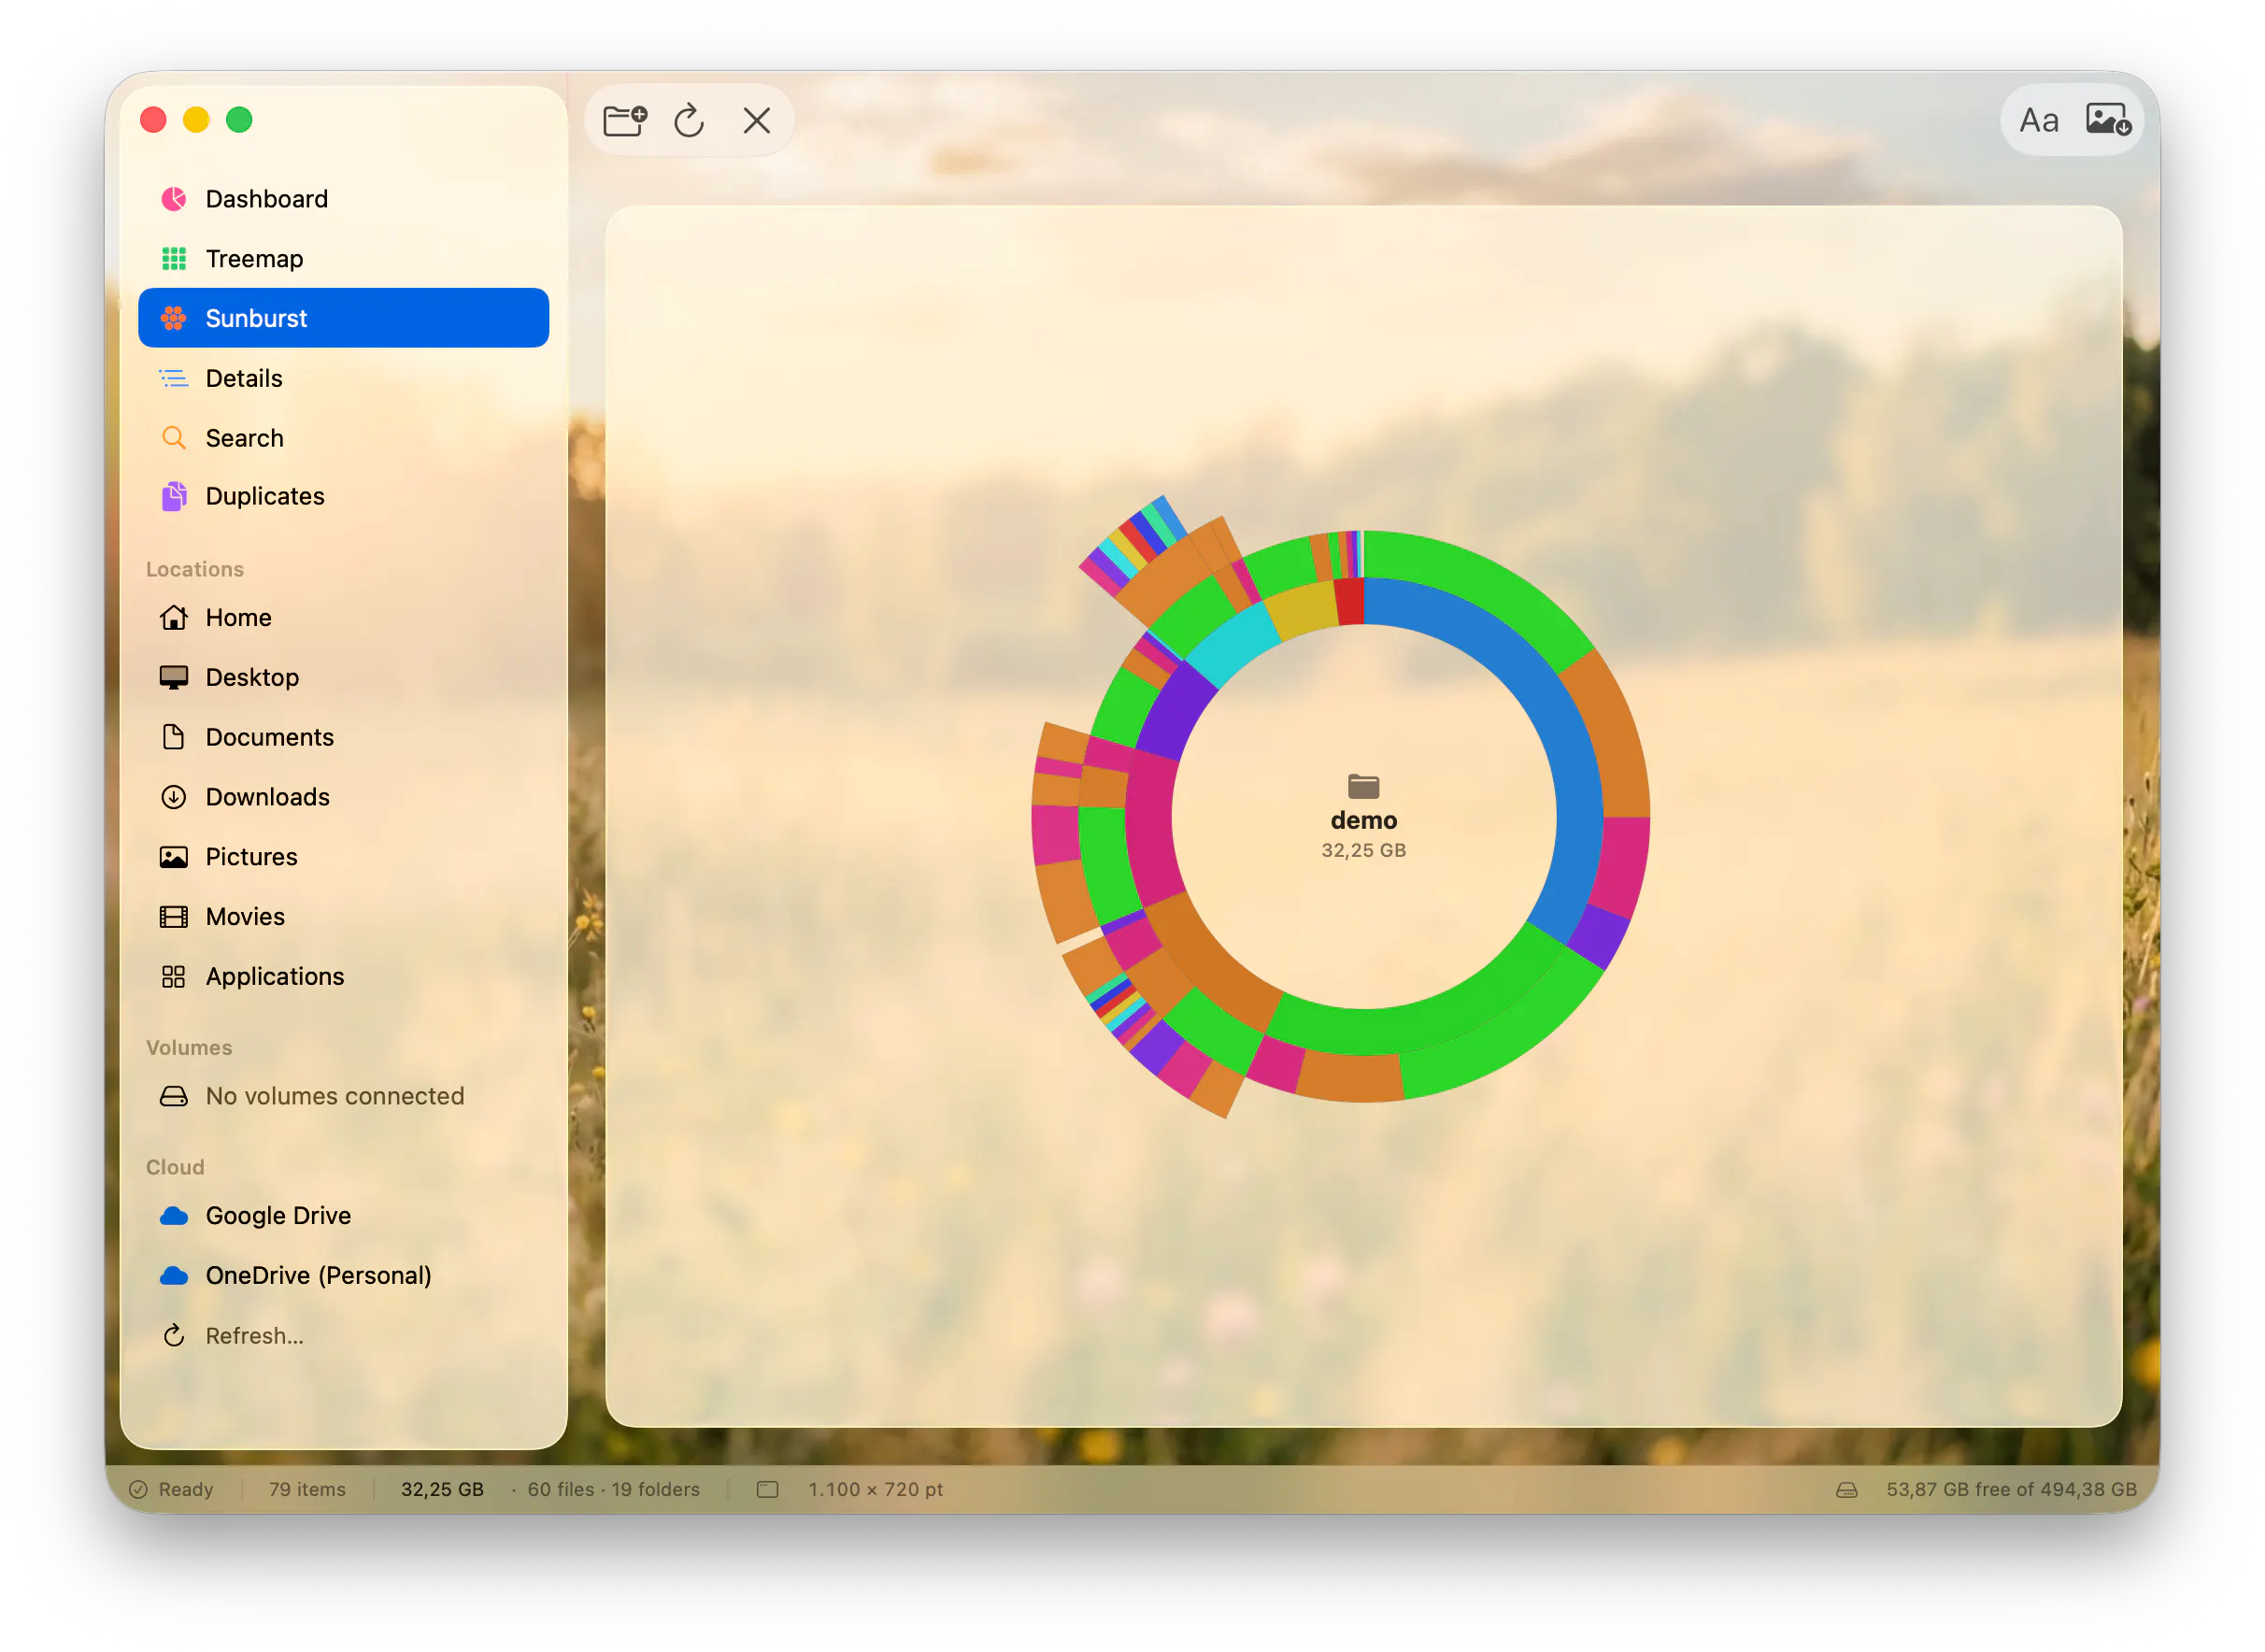
Task: Click the purple Duplicates document icon
Action: tap(174, 497)
